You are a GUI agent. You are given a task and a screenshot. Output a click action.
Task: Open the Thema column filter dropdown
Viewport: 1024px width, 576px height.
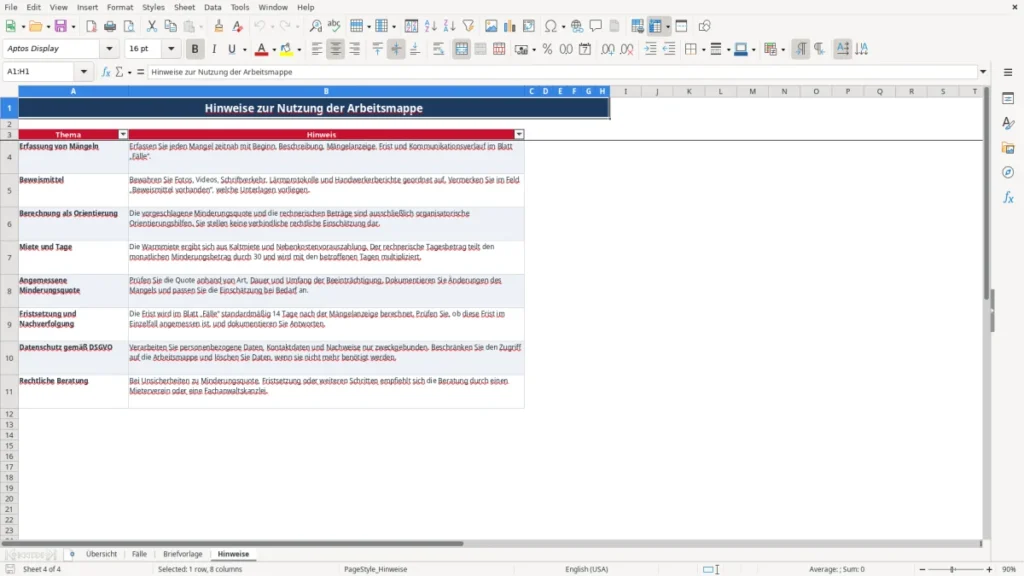point(123,135)
